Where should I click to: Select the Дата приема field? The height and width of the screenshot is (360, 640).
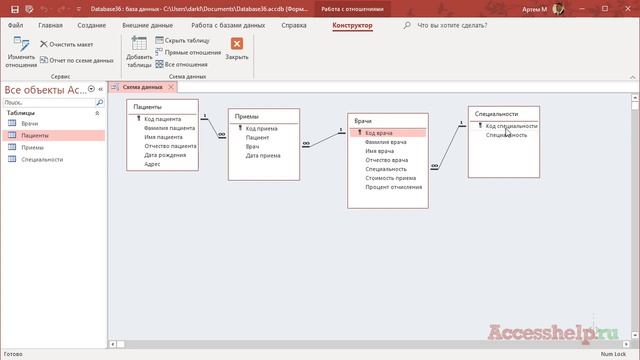(x=264, y=156)
